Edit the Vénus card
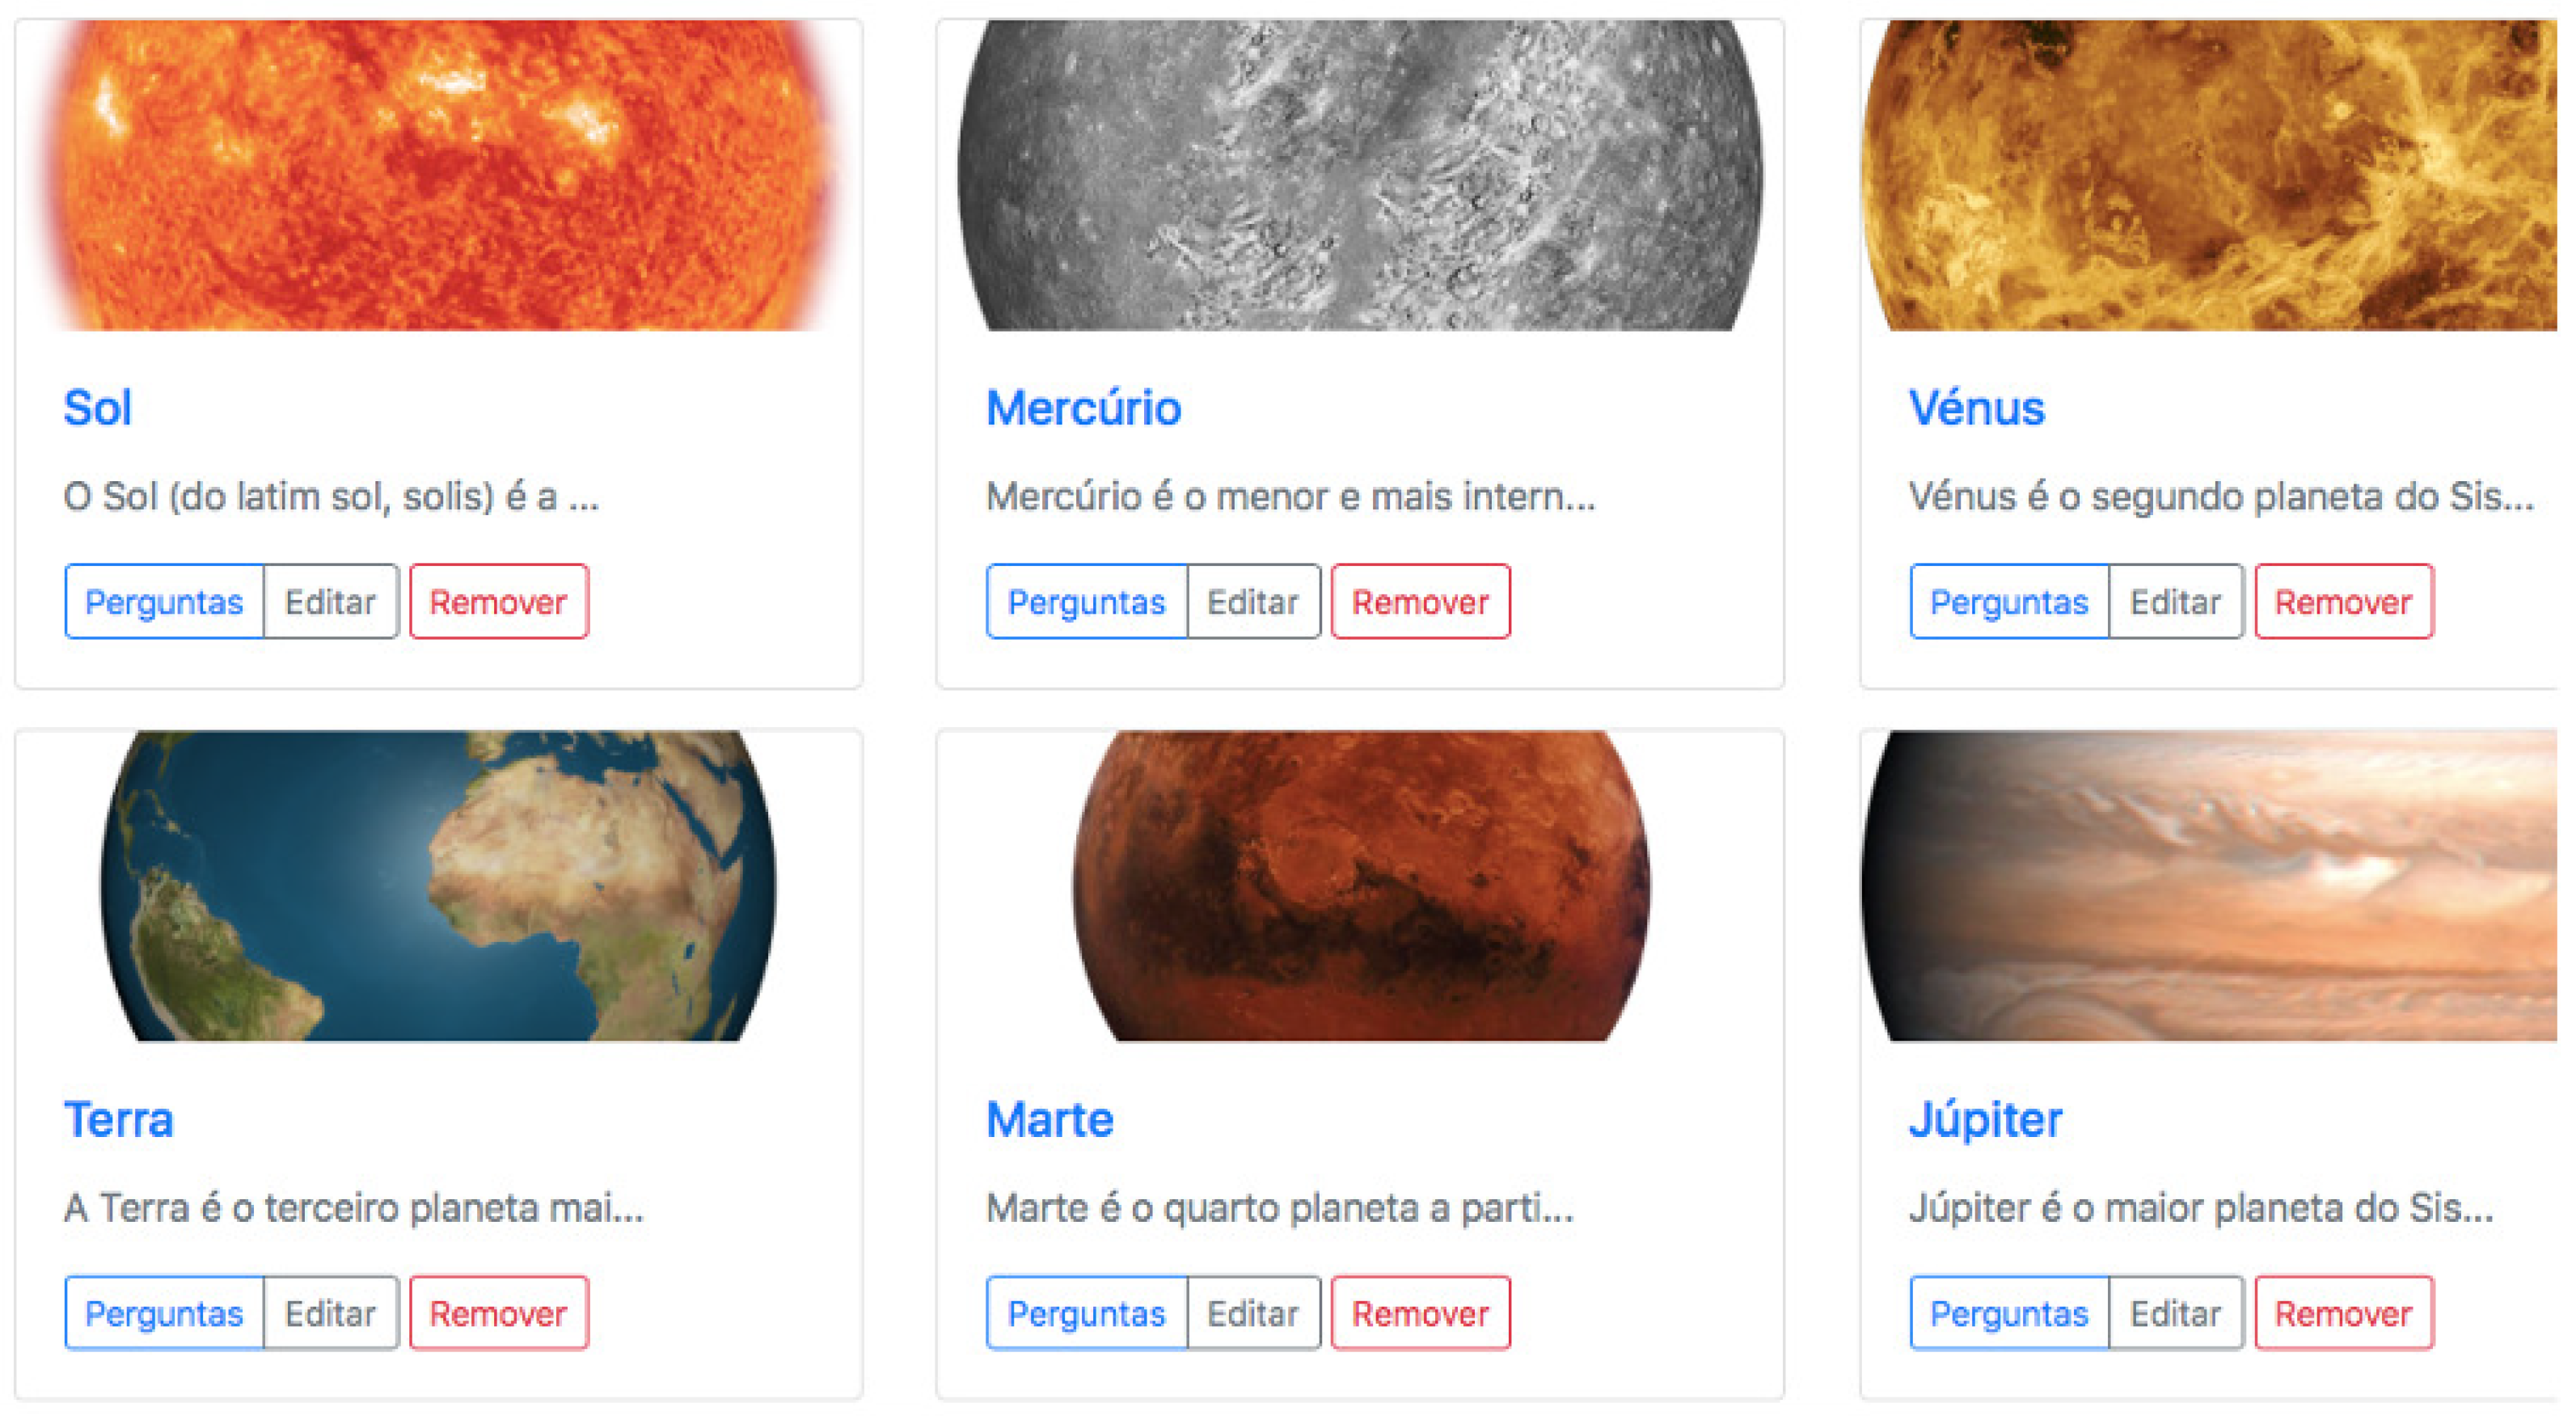 coord(2176,602)
